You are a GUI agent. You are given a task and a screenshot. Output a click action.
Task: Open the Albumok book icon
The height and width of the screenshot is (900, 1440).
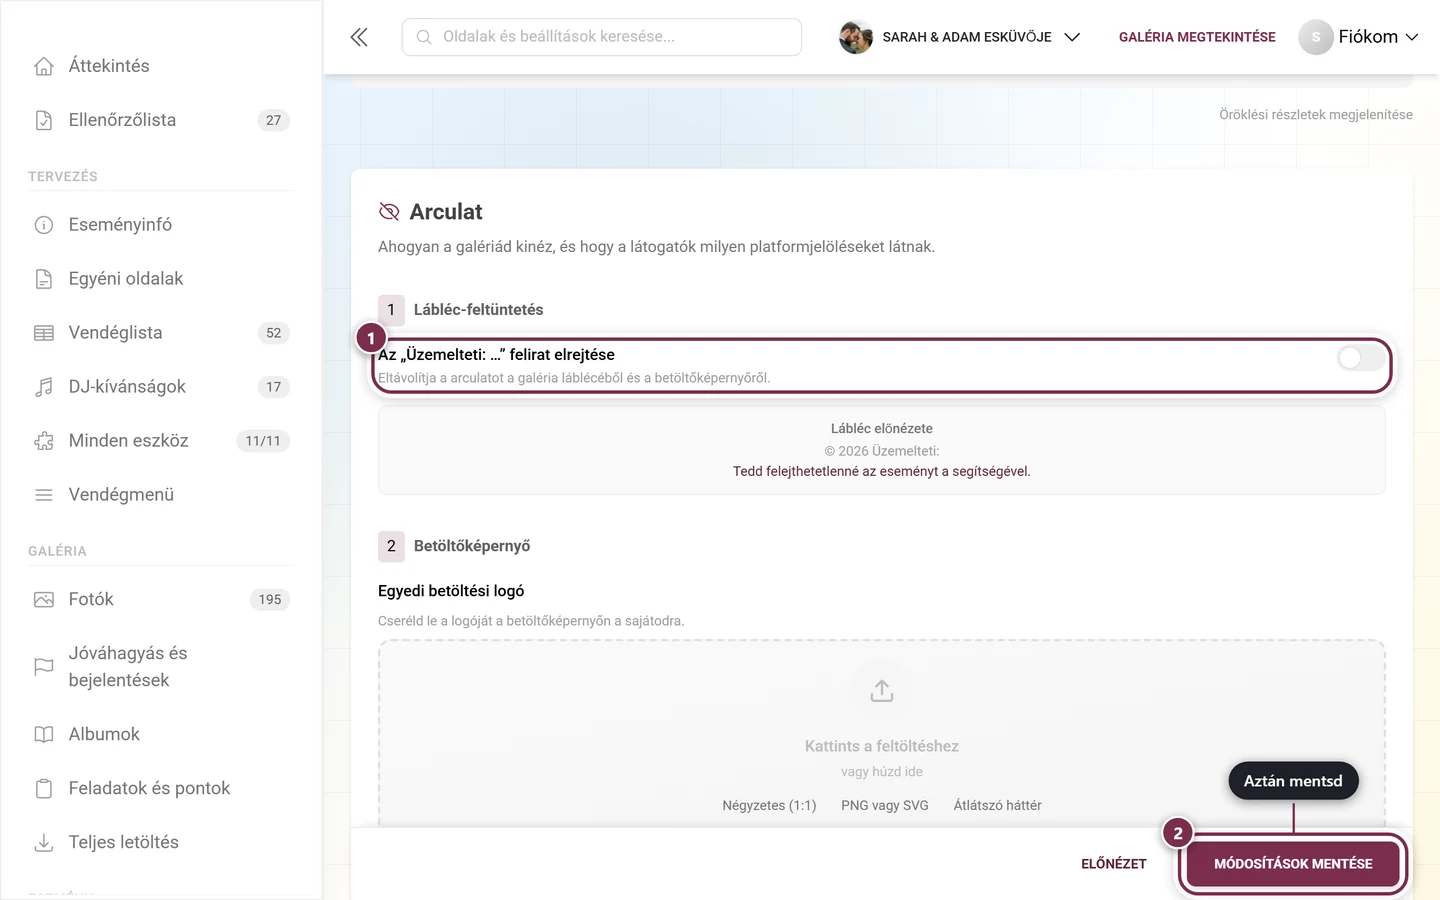coord(44,735)
